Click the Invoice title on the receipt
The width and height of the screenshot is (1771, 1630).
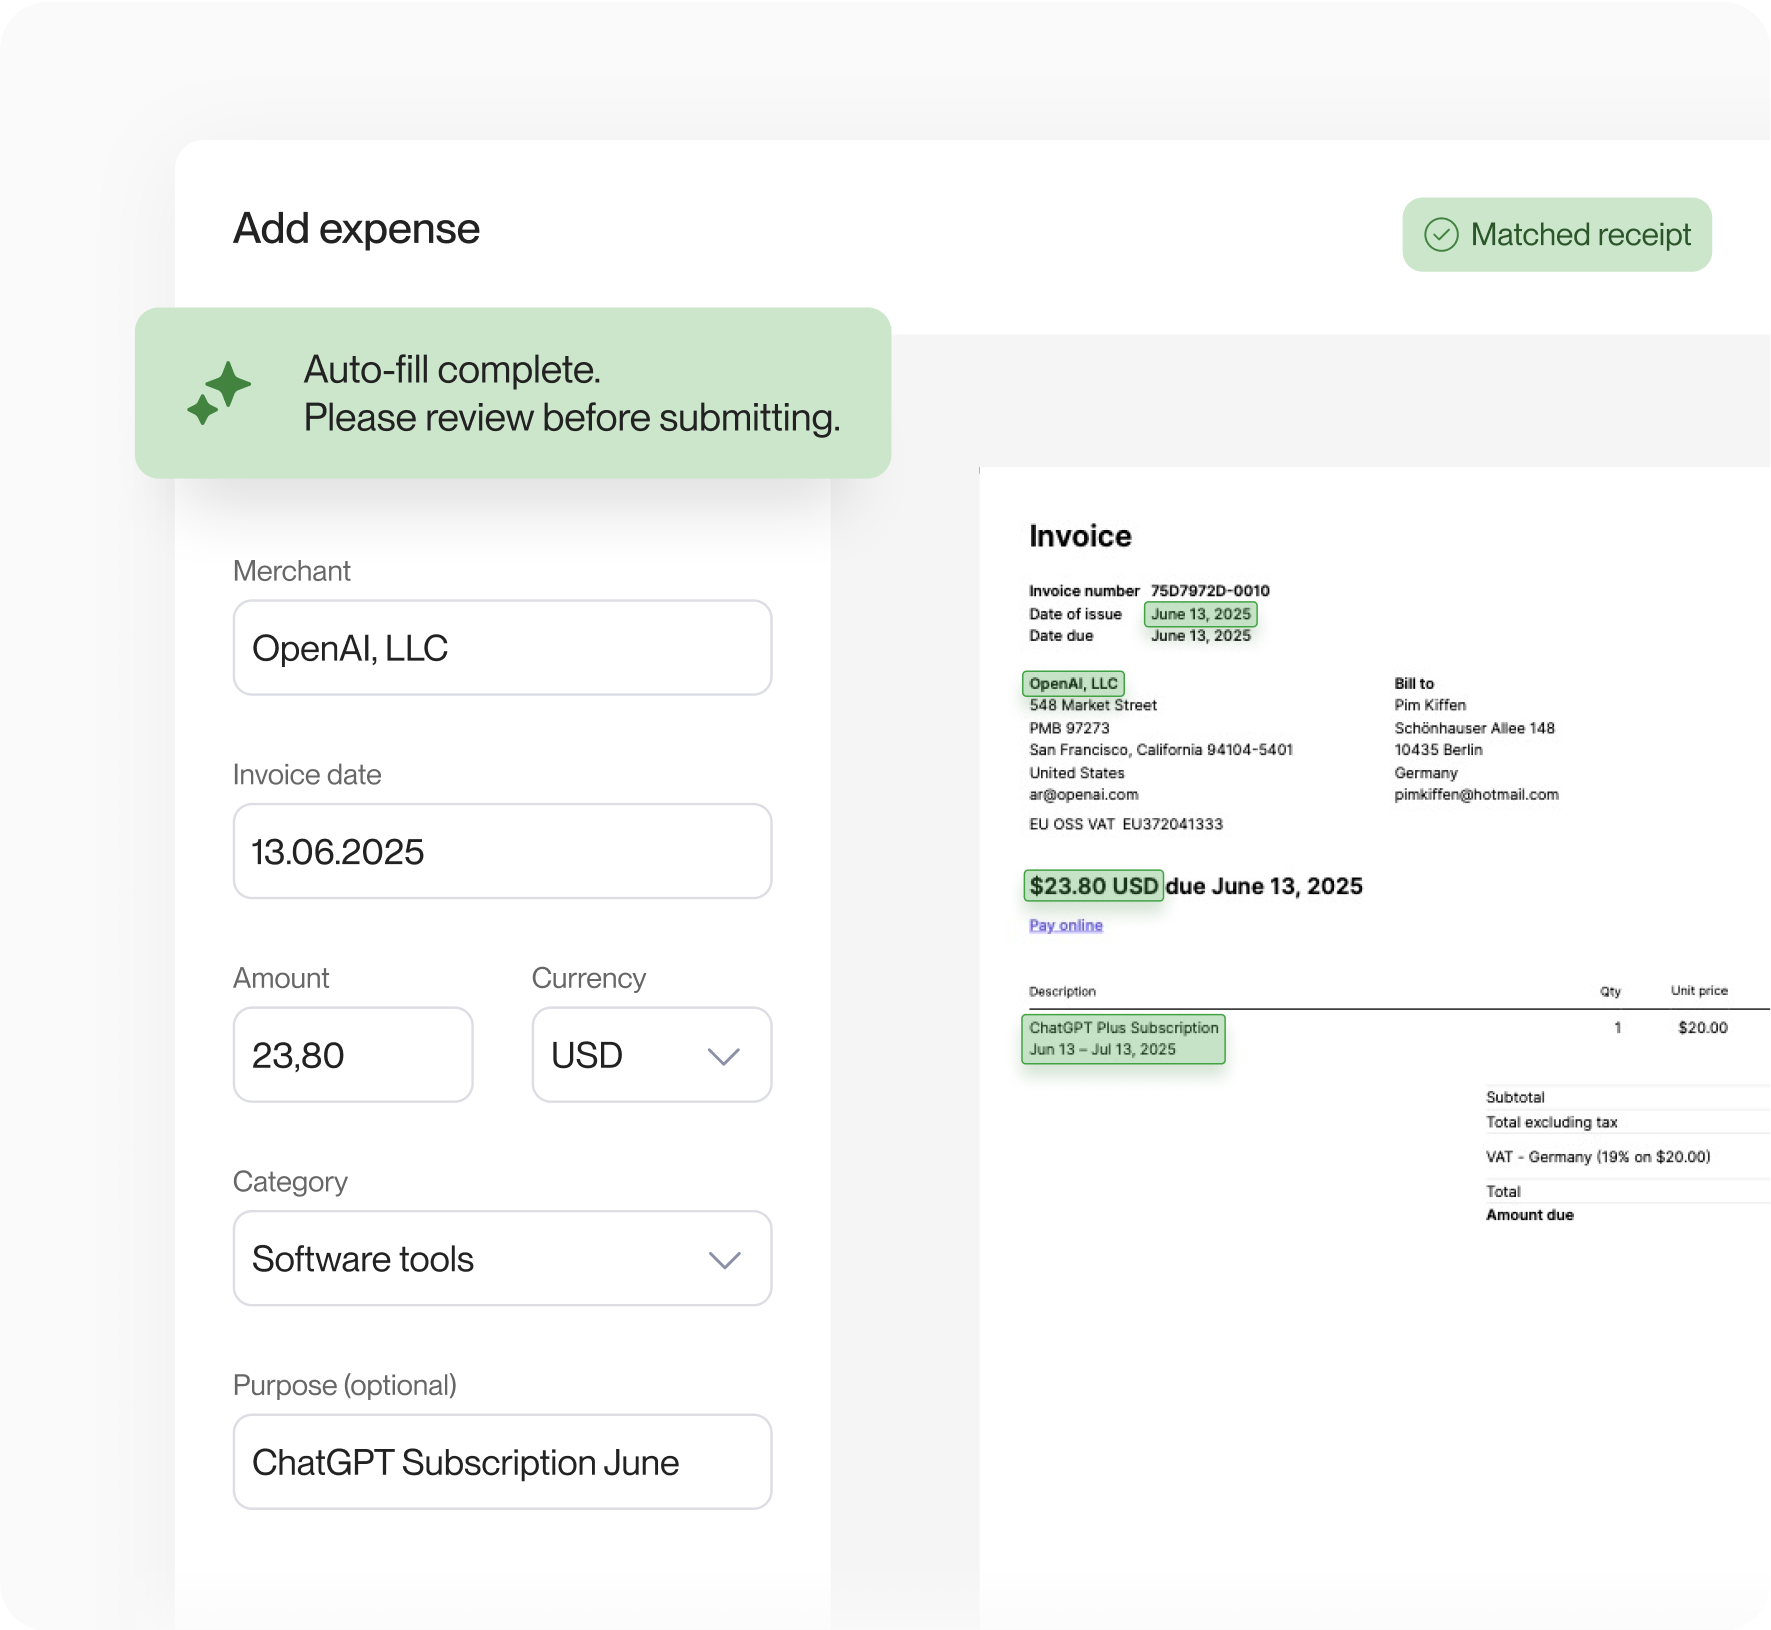coord(1080,536)
